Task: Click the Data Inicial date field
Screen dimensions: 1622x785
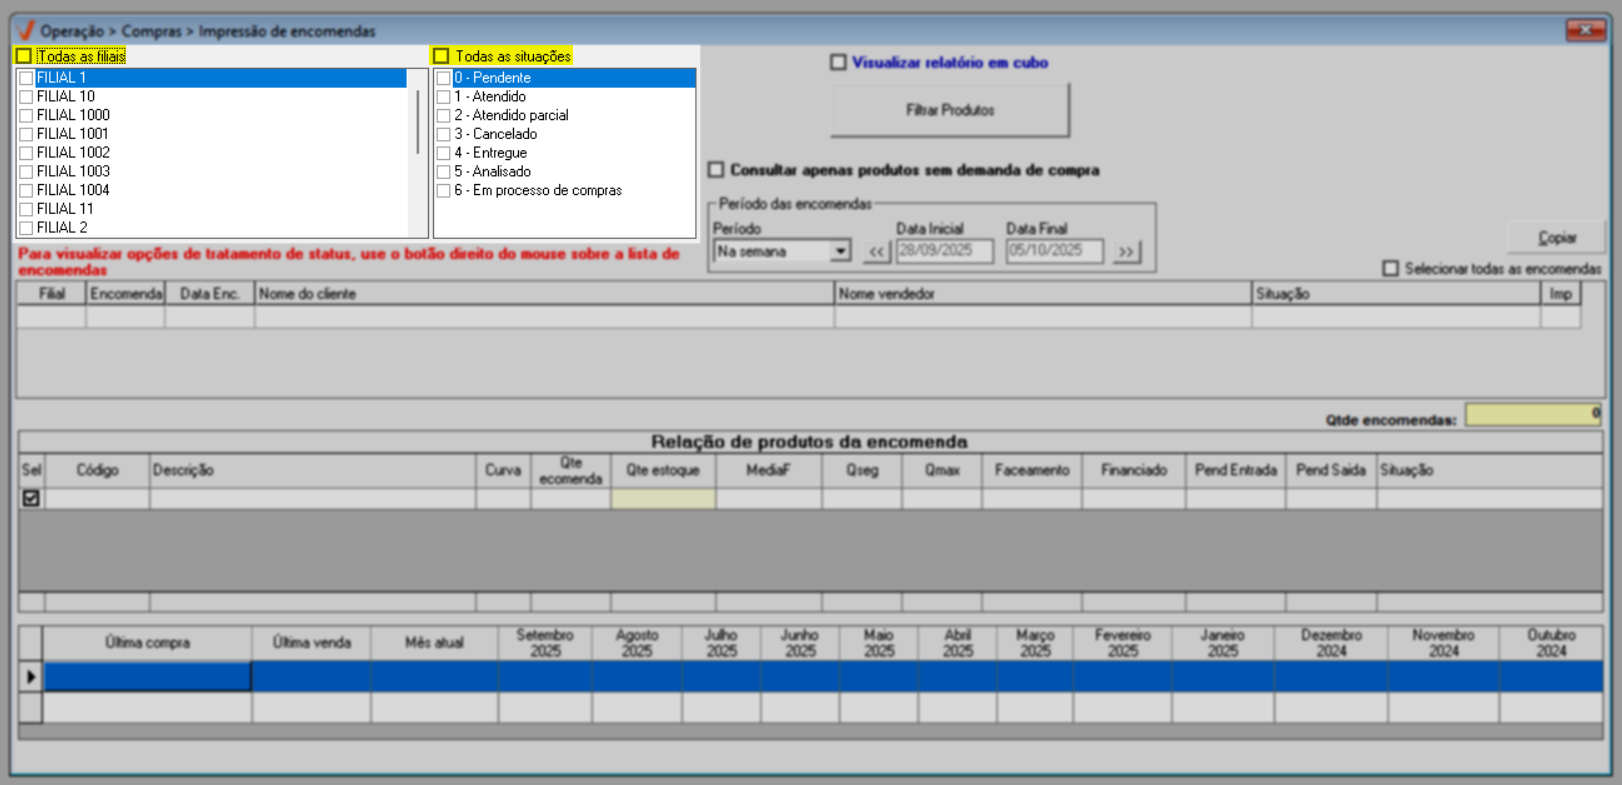Action: (943, 251)
